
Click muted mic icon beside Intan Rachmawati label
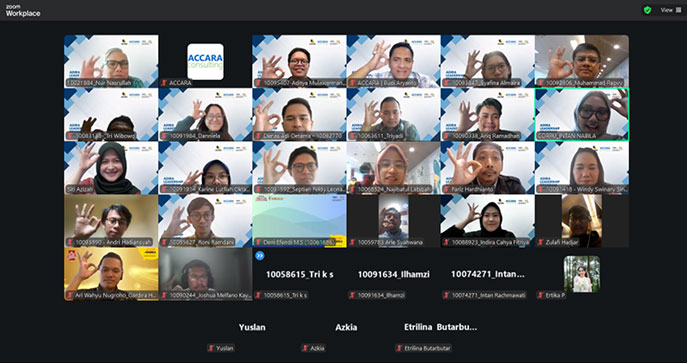[x=446, y=295]
